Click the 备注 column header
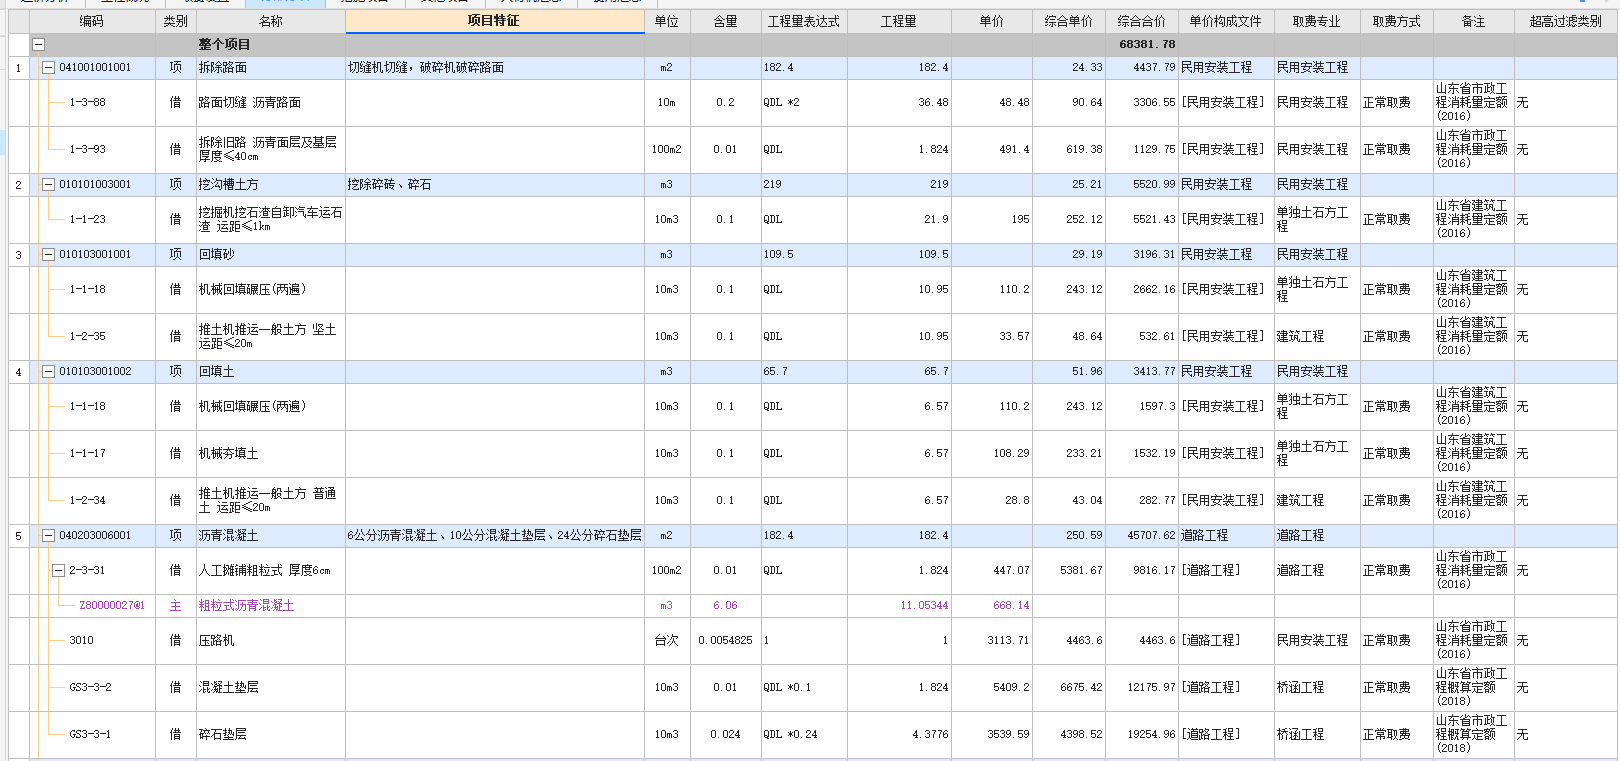The width and height of the screenshot is (1620, 761). 1473,21
